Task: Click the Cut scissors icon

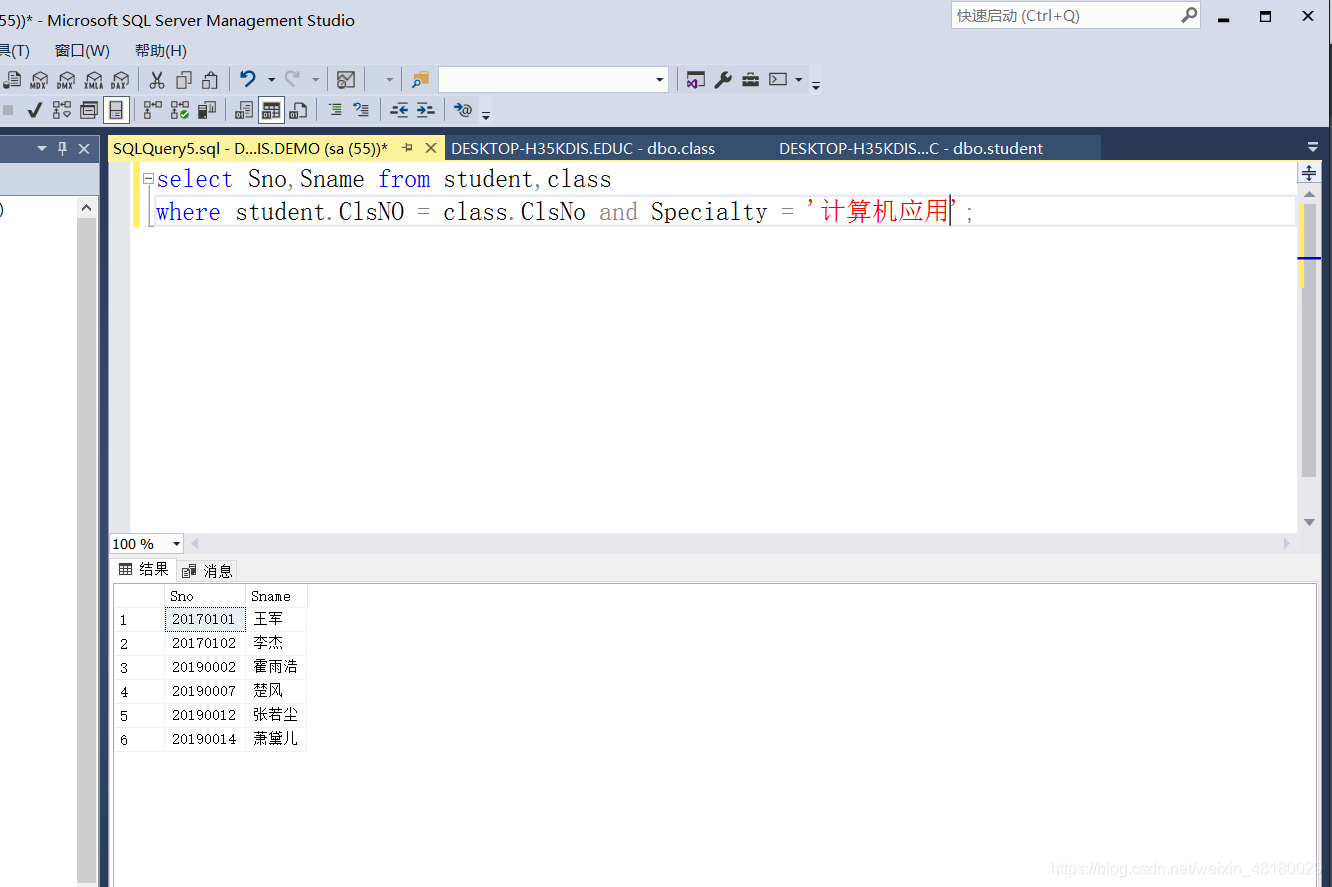Action: 157,80
